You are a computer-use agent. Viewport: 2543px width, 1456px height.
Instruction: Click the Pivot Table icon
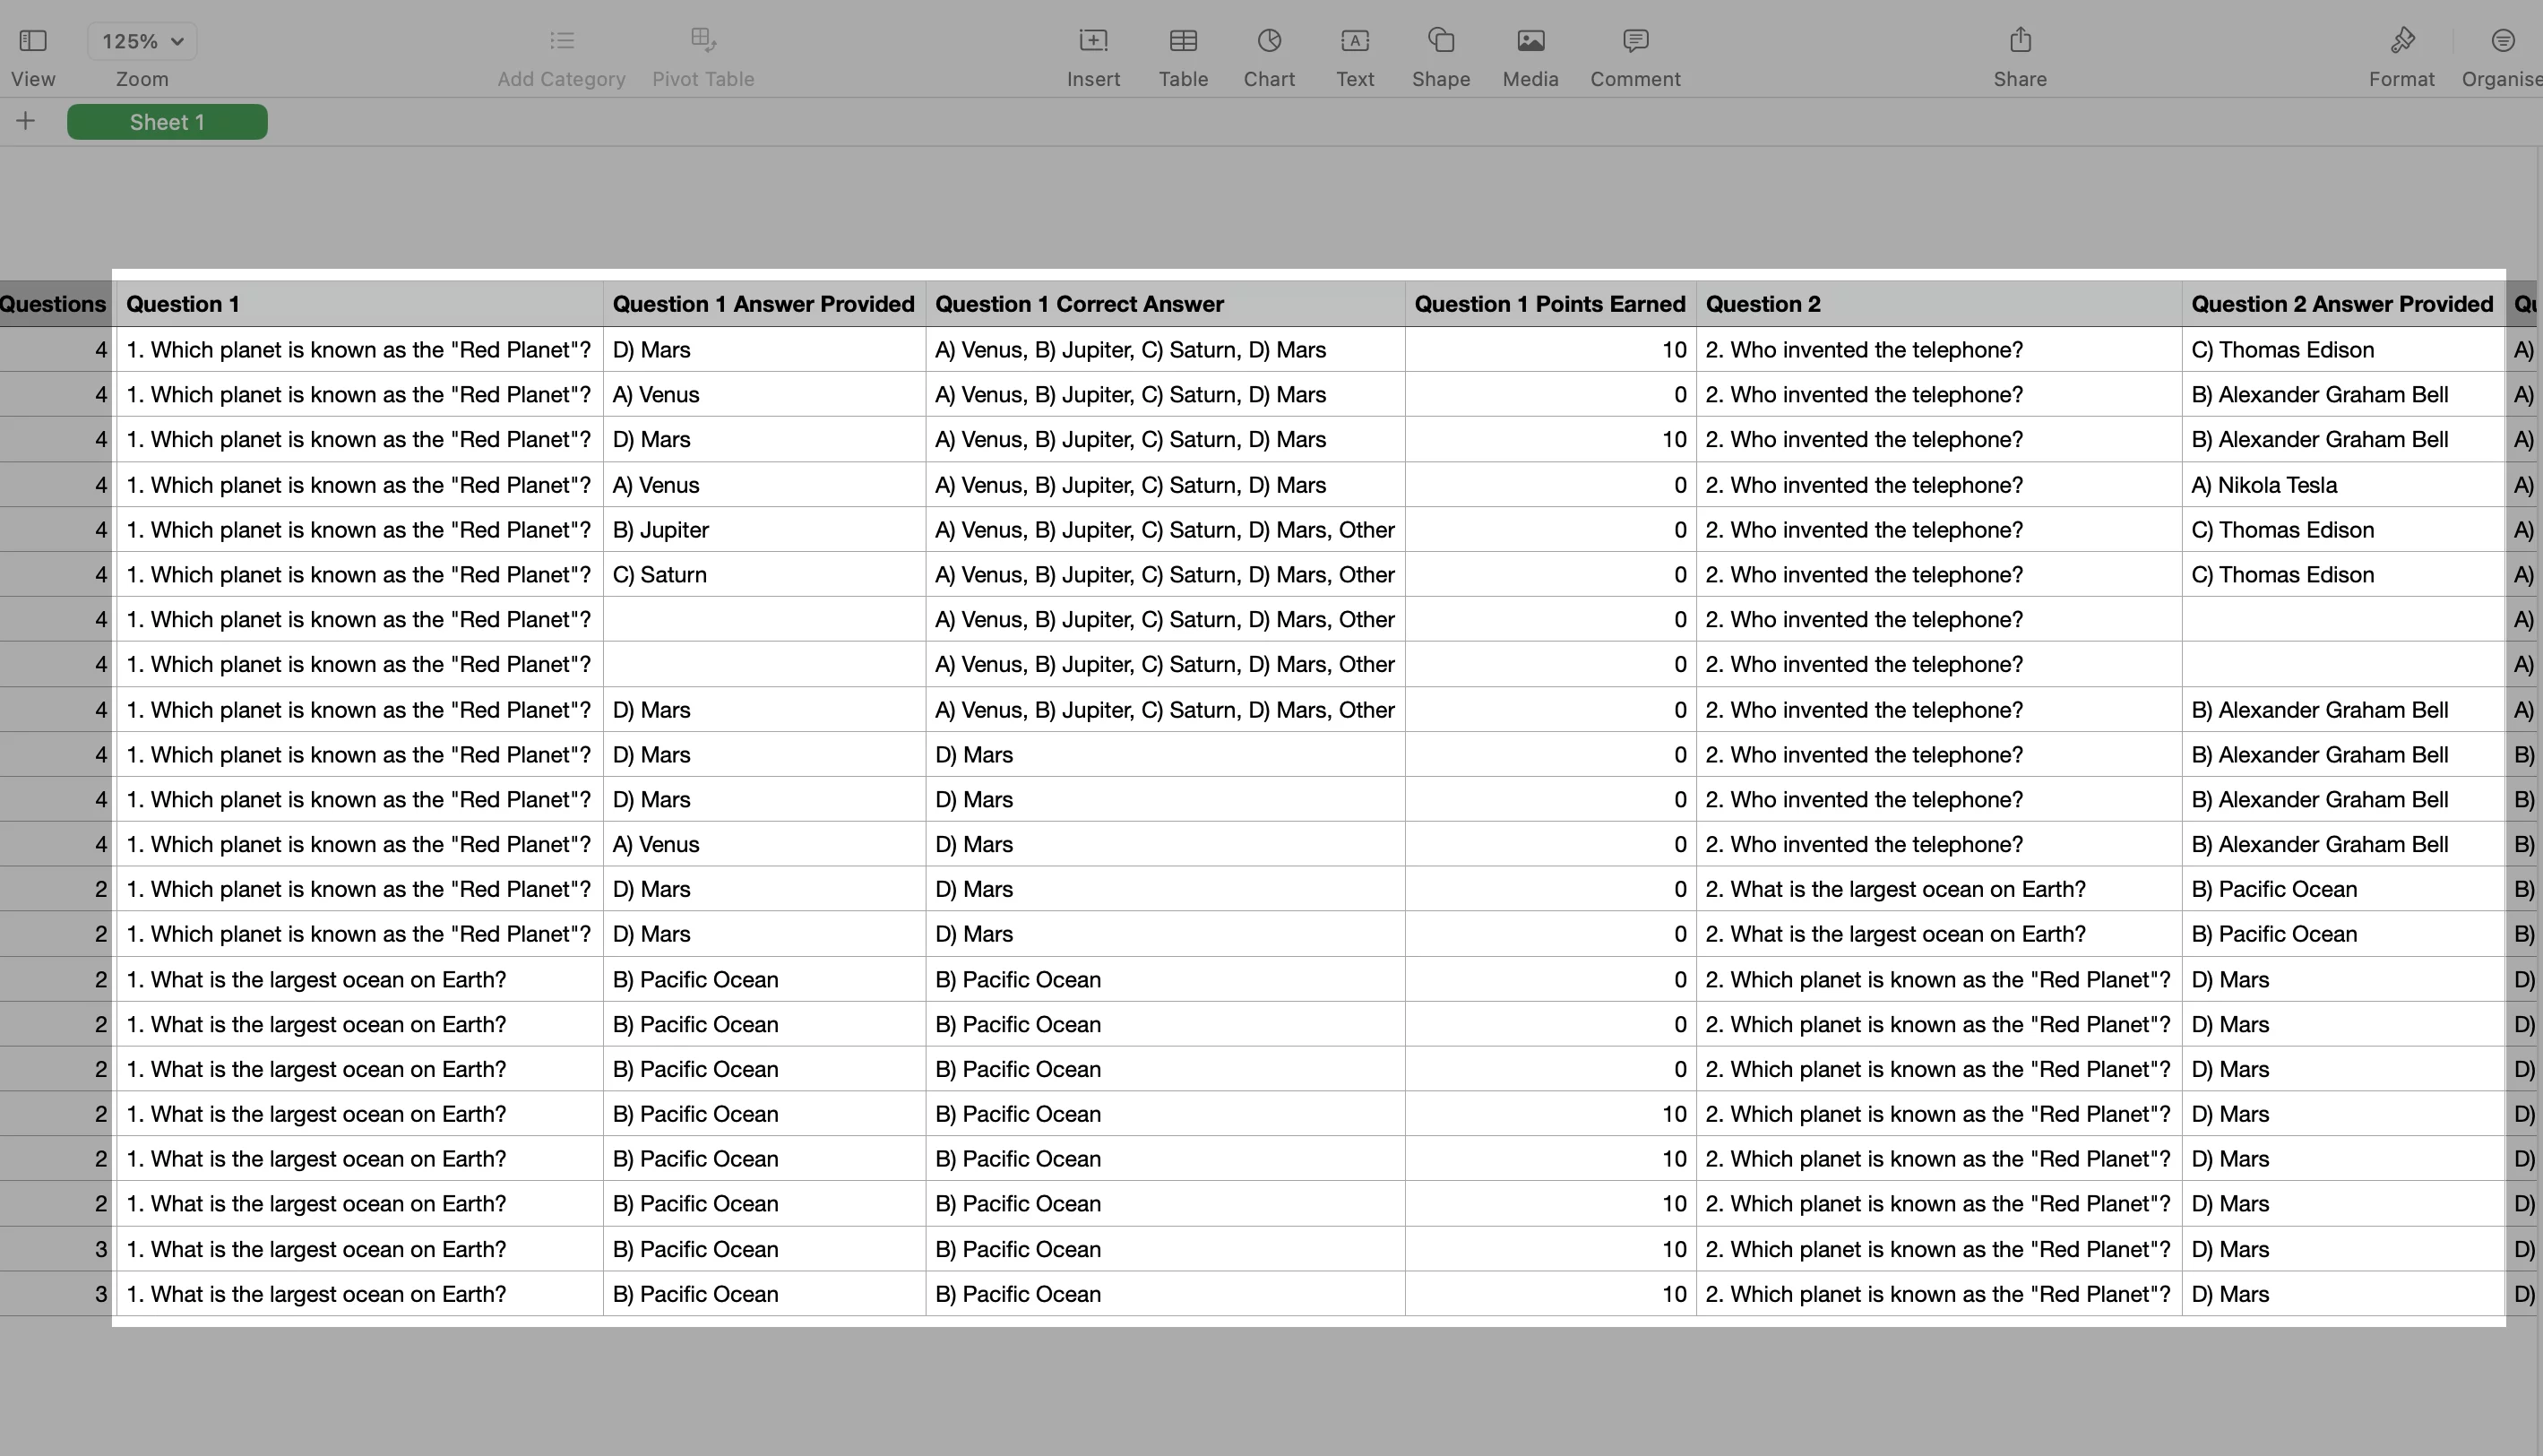703,40
